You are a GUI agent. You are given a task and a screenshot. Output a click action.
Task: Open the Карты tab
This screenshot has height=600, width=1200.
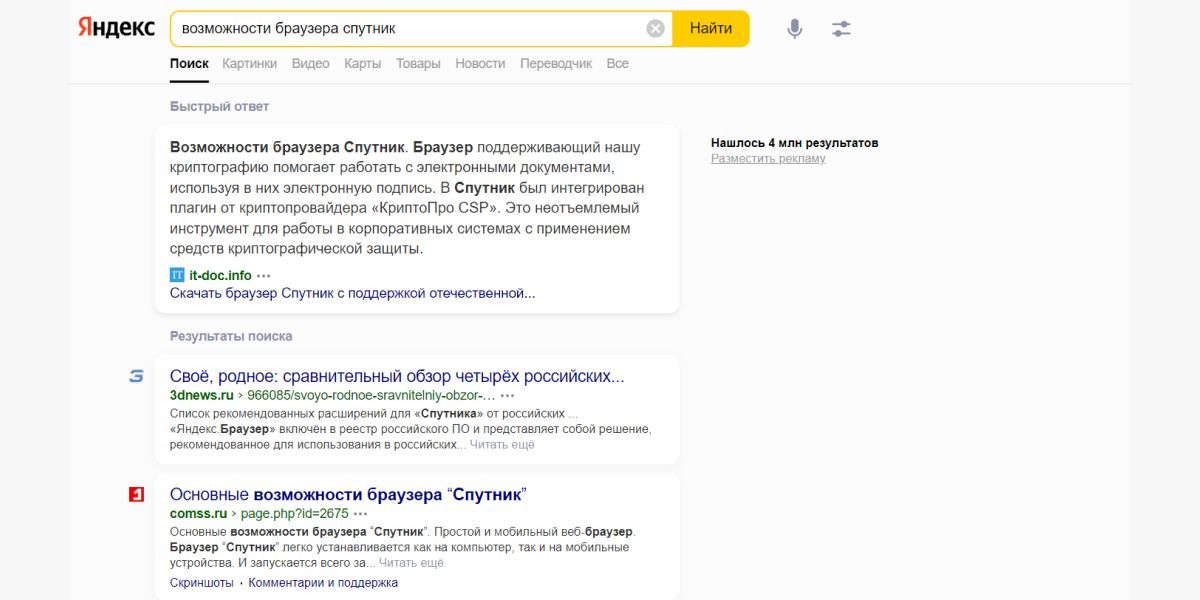(362, 63)
